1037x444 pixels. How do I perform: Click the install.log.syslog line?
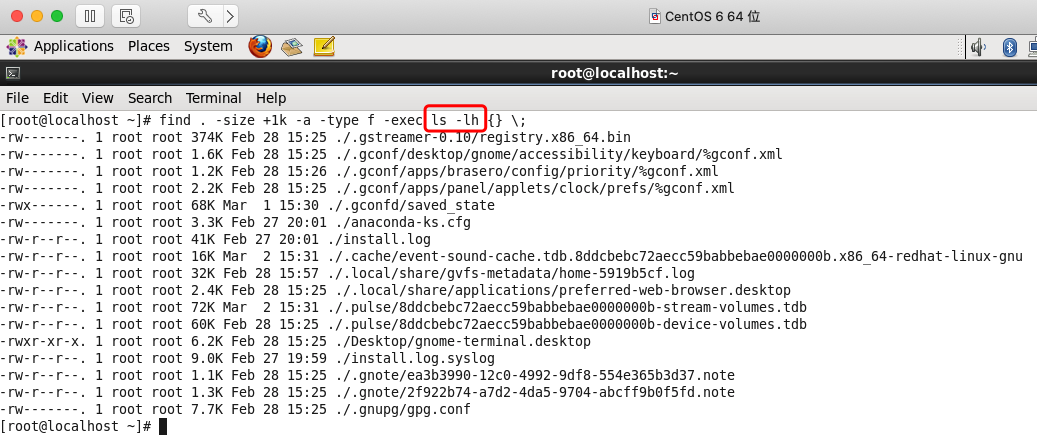(x=247, y=359)
